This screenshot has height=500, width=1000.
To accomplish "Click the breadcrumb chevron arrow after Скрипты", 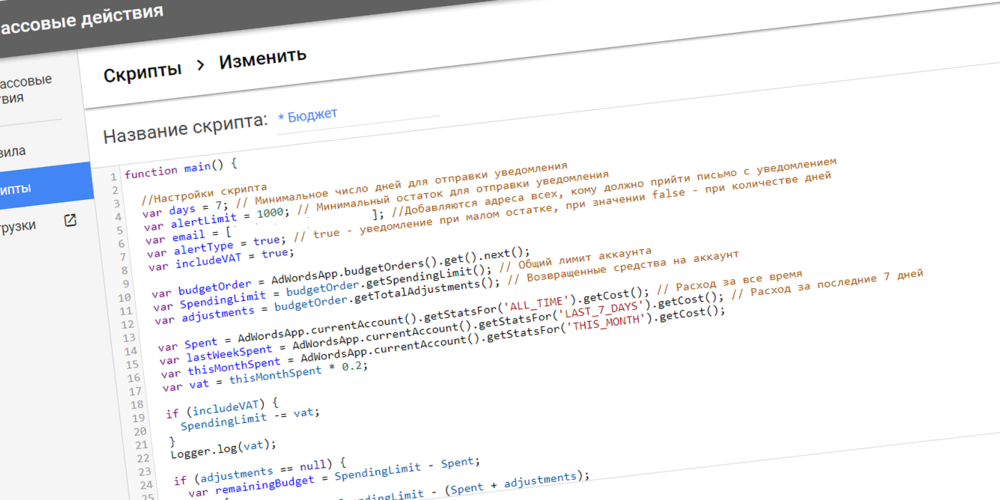I will 200,64.
